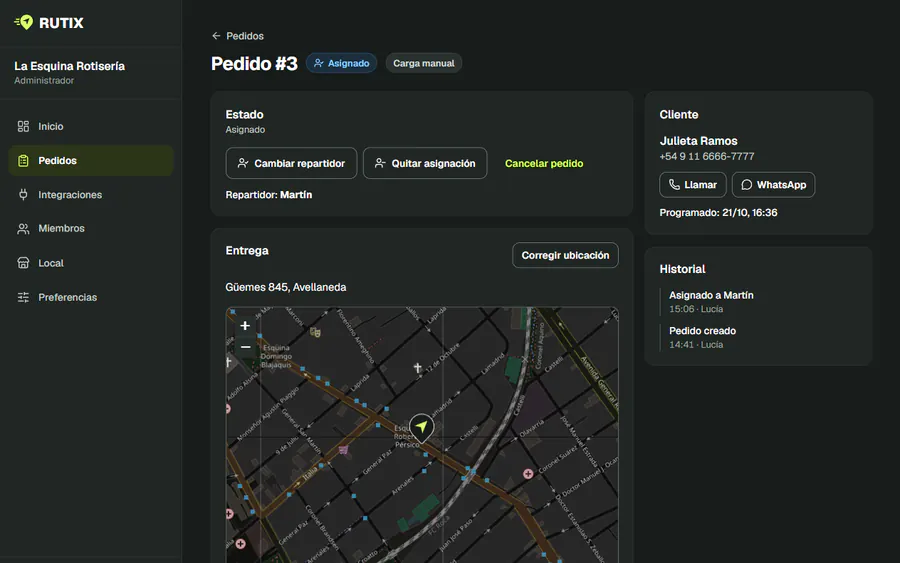Click Programado: 21/10, 16:36 text

coord(719,213)
